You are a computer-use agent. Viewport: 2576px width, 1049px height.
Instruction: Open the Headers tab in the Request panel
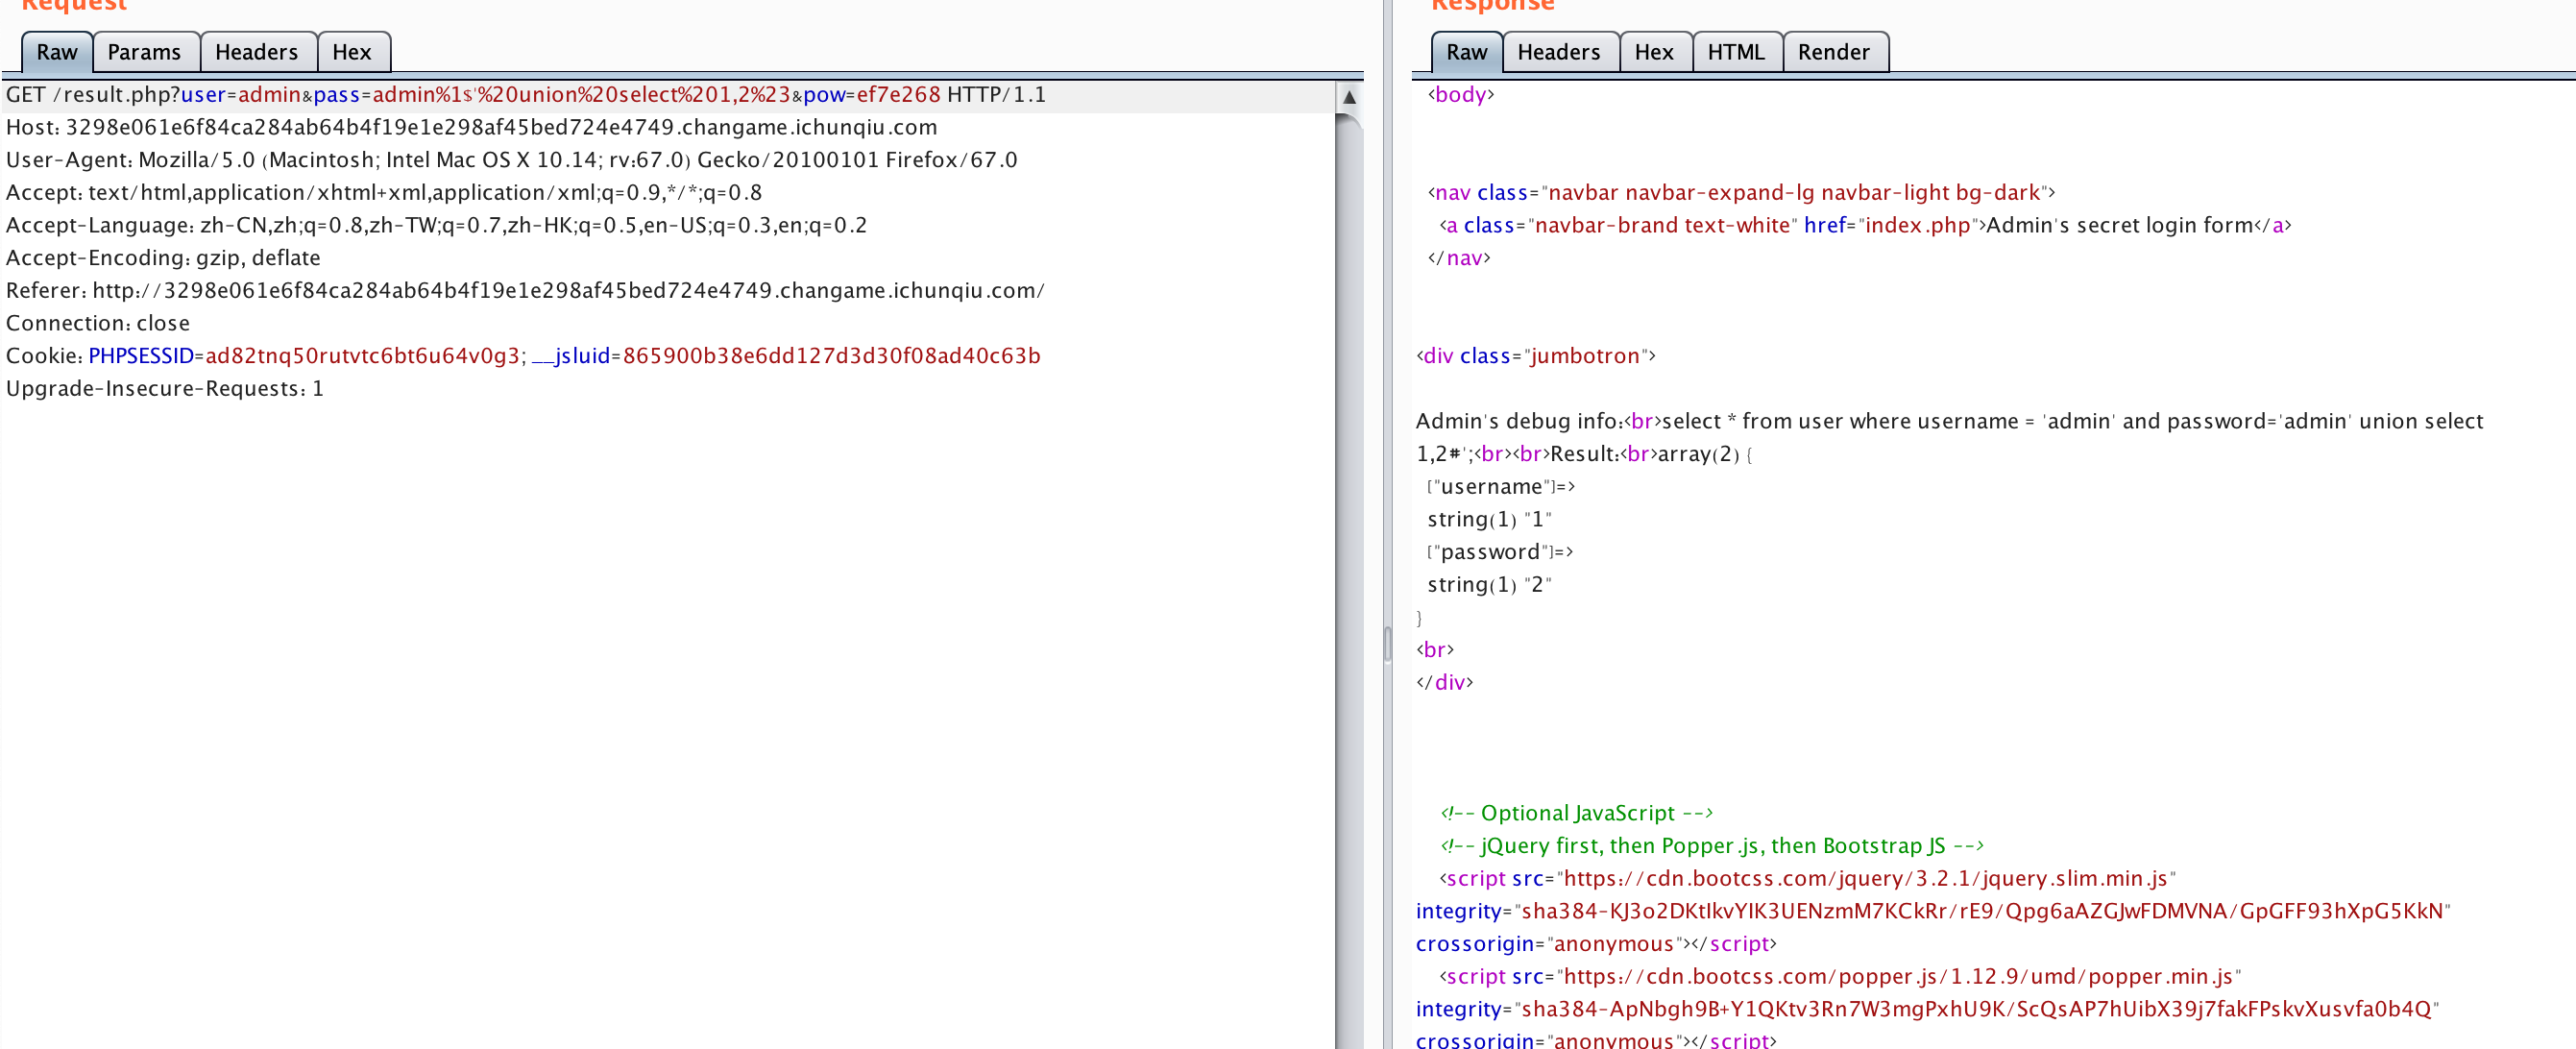[257, 52]
